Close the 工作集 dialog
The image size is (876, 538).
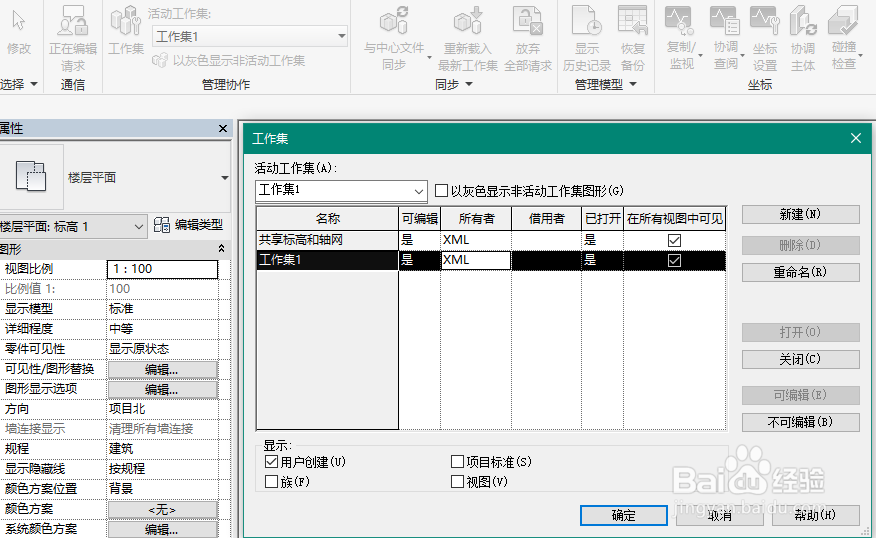(x=855, y=138)
